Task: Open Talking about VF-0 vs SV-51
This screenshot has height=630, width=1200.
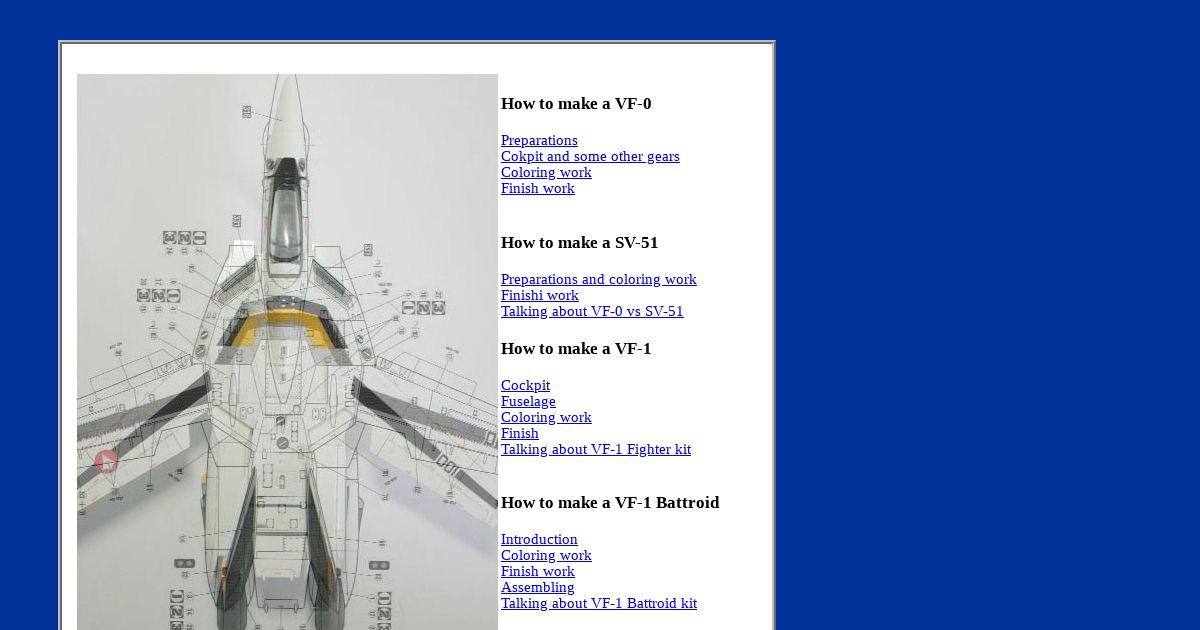Action: [x=592, y=311]
